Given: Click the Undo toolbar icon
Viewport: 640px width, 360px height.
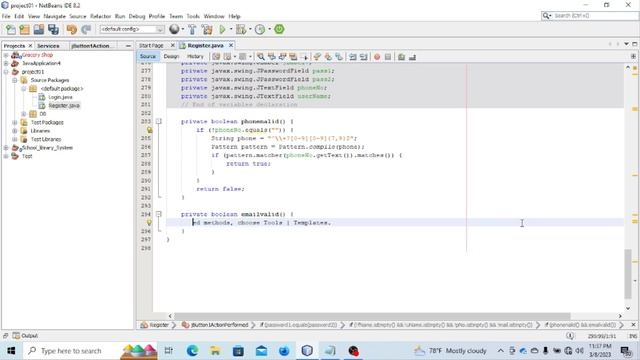Looking at the screenshot, I should click(72, 29).
